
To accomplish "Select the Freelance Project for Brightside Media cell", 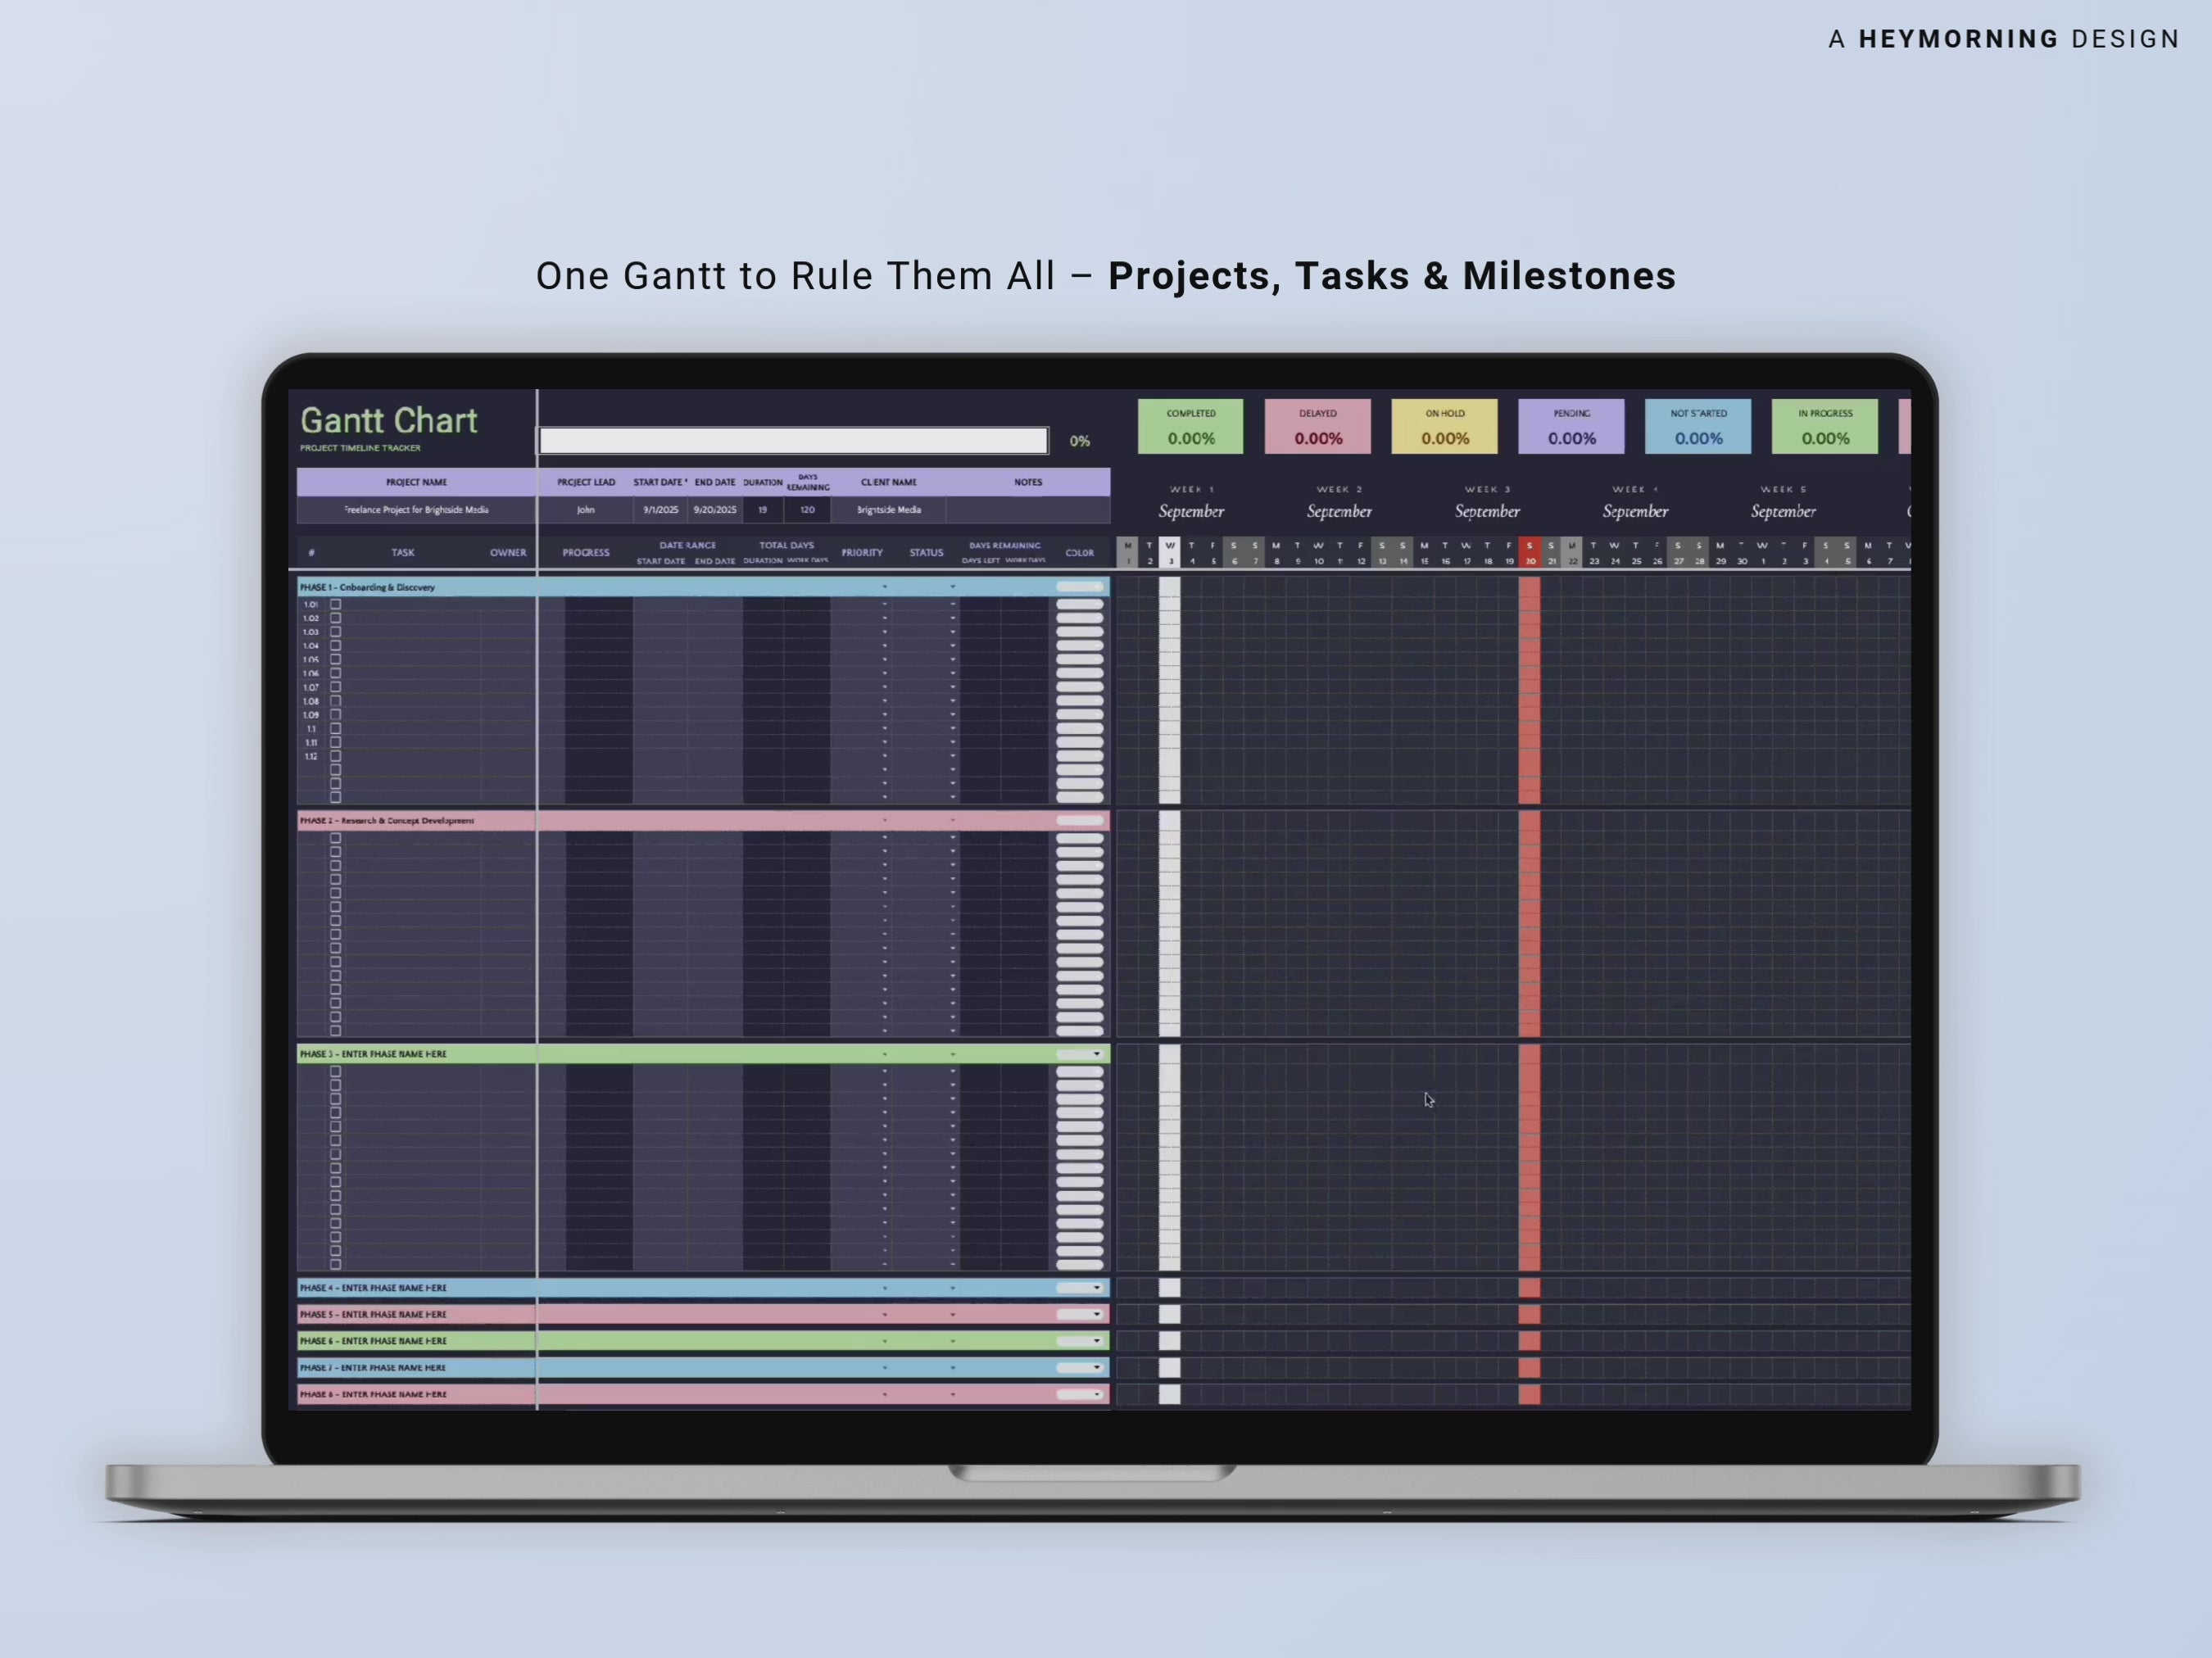I will coord(415,509).
